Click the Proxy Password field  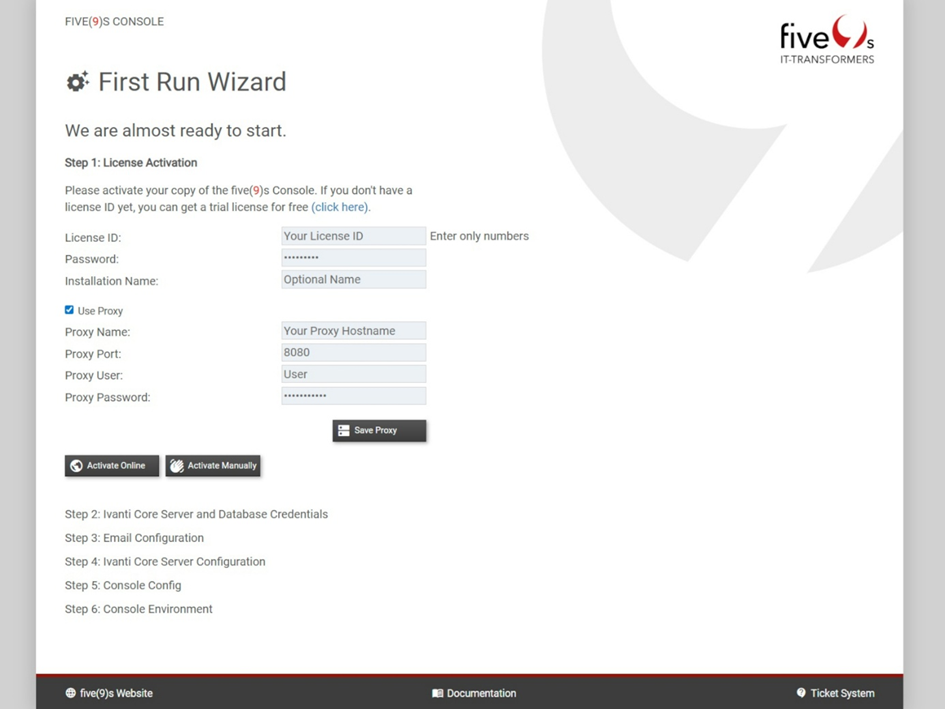click(x=354, y=395)
